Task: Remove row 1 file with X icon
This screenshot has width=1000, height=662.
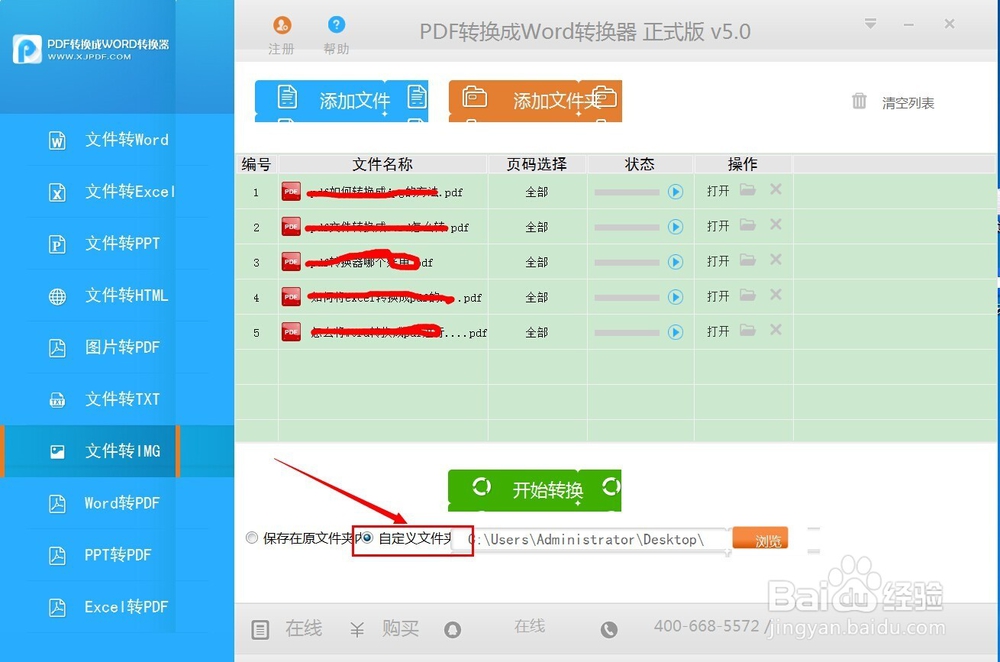Action: pyautogui.click(x=776, y=189)
